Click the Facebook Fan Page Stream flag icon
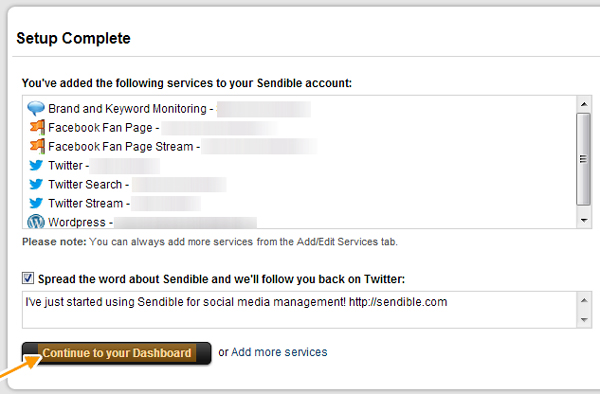This screenshot has height=394, width=600. click(x=37, y=146)
